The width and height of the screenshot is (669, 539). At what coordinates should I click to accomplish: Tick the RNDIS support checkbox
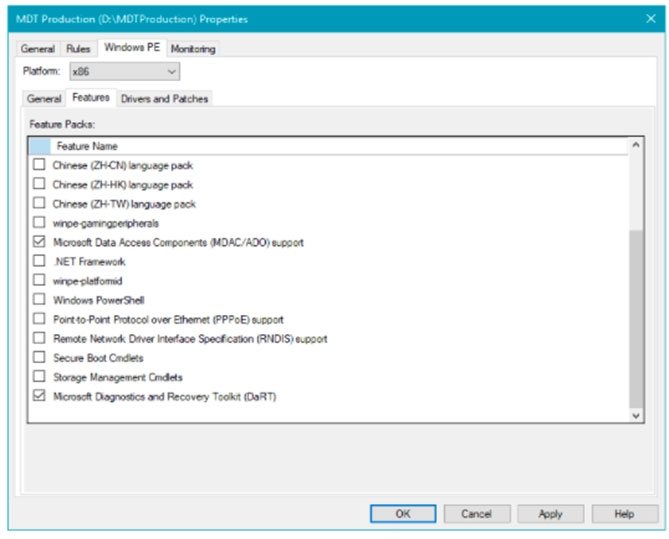point(39,338)
